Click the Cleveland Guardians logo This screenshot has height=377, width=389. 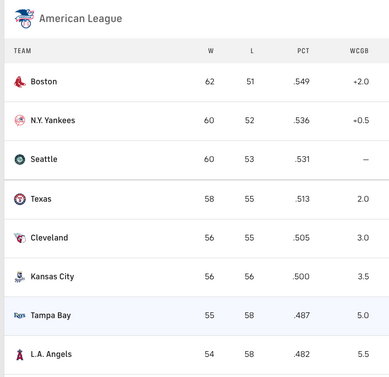click(20, 238)
